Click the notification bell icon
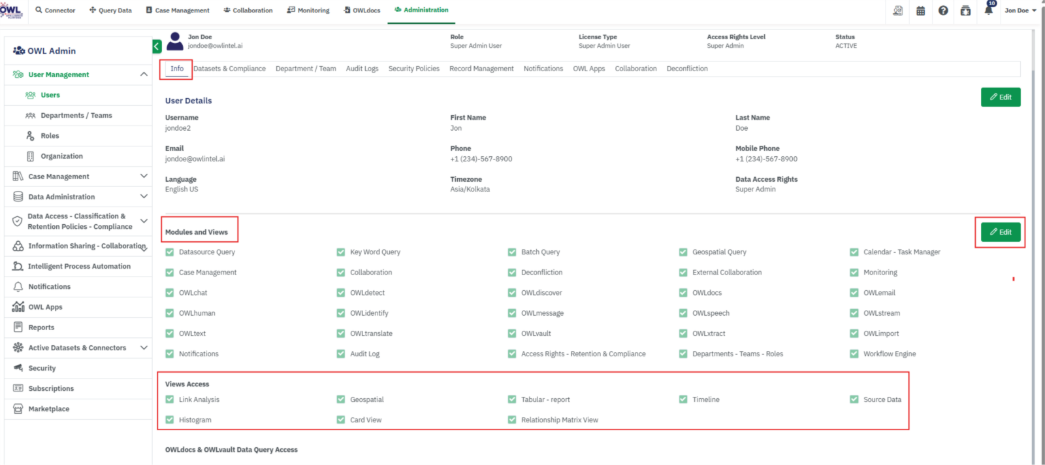The image size is (1045, 465). [988, 10]
